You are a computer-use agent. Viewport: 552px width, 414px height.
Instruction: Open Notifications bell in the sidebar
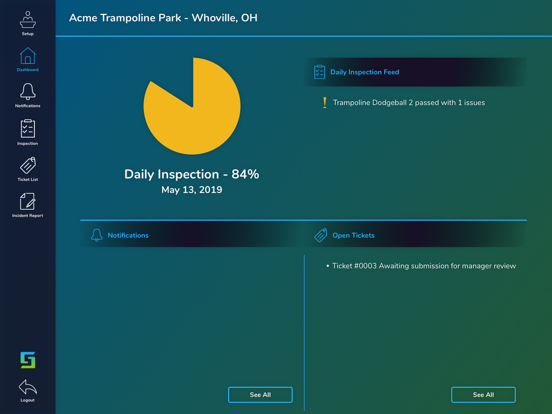coord(27,95)
